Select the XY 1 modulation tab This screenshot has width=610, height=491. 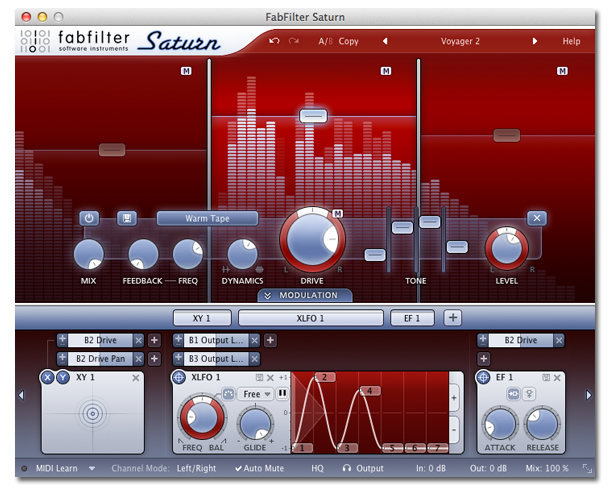[202, 318]
